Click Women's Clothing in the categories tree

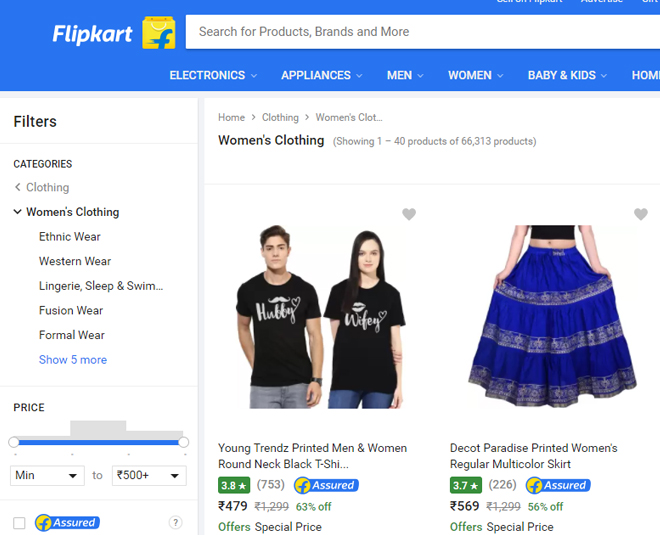tap(73, 212)
